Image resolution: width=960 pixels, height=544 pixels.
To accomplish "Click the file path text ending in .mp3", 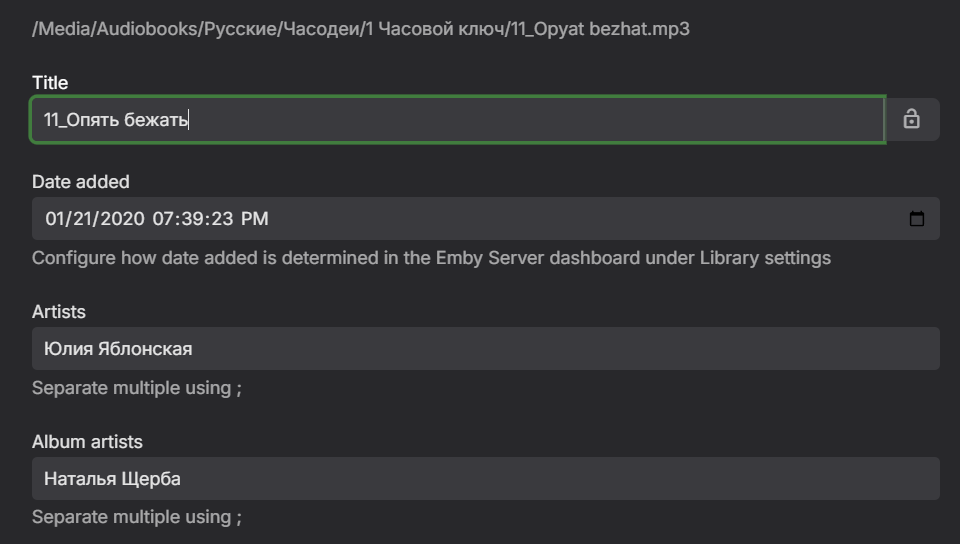I will click(361, 29).
